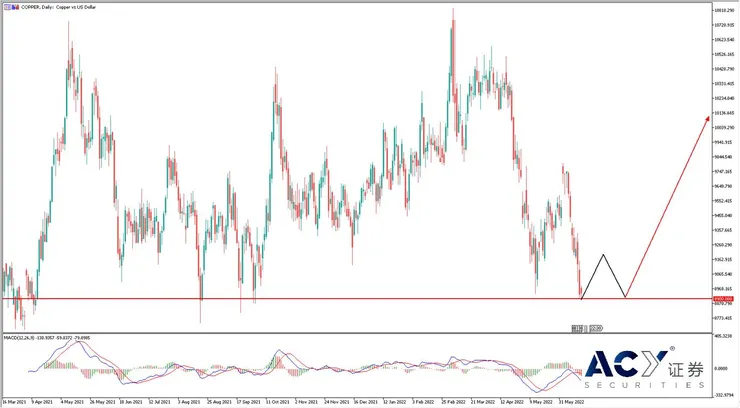Click the chart window icon beside COPPER title

[8, 7]
